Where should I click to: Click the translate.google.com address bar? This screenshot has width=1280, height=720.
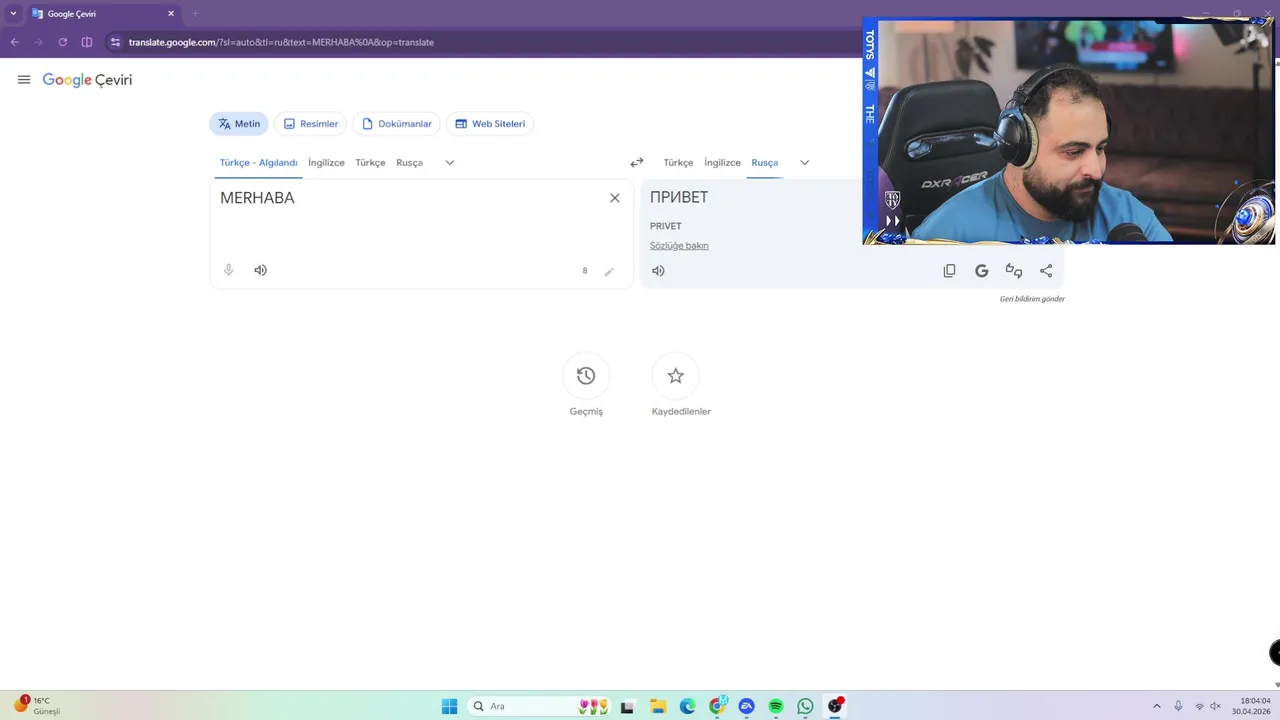click(x=281, y=42)
